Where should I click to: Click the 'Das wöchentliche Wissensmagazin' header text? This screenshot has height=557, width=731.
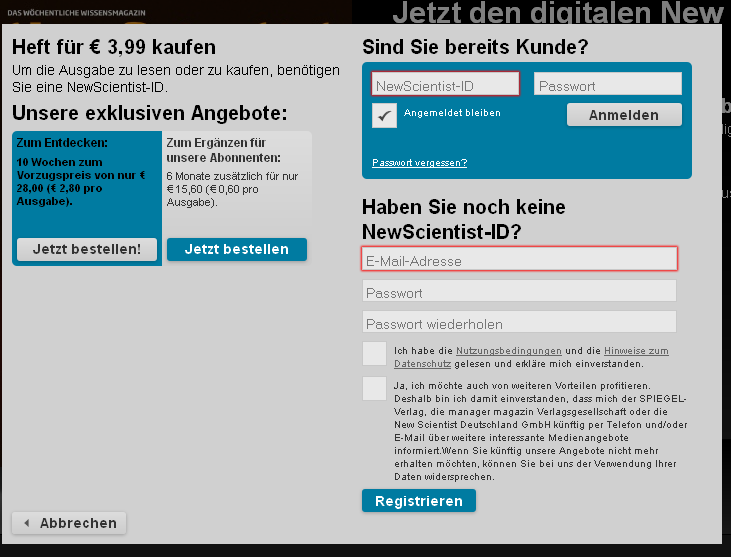(76, 13)
